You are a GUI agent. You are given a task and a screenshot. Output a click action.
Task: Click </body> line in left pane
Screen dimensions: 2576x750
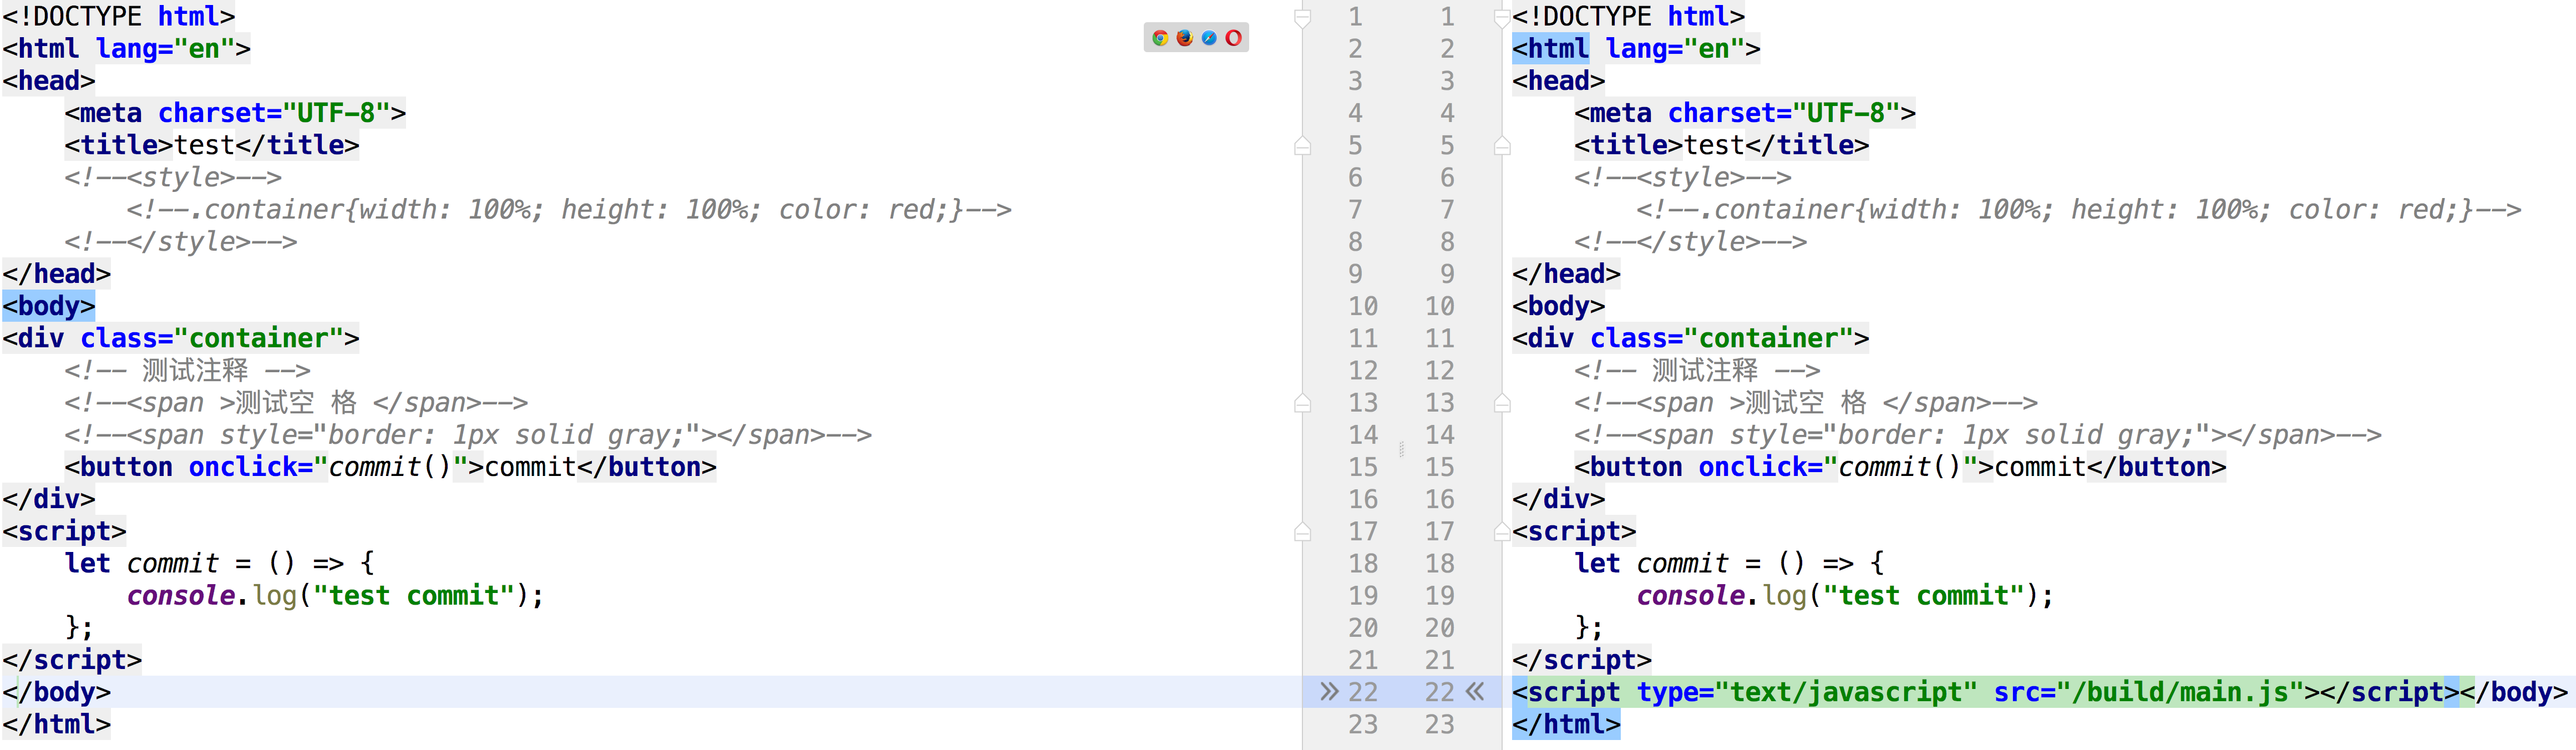[x=56, y=692]
